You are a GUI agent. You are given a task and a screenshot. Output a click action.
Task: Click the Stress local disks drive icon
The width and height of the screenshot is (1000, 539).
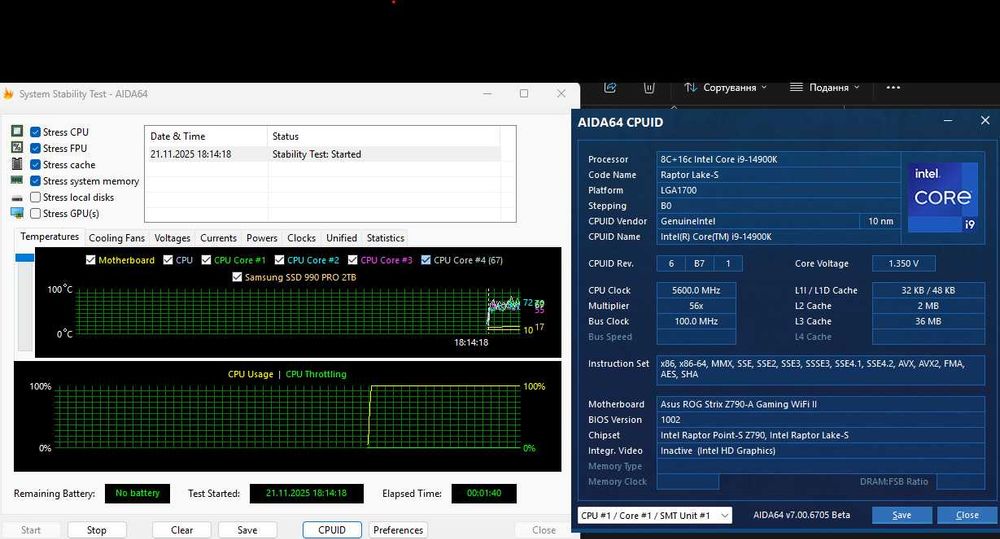(17, 198)
